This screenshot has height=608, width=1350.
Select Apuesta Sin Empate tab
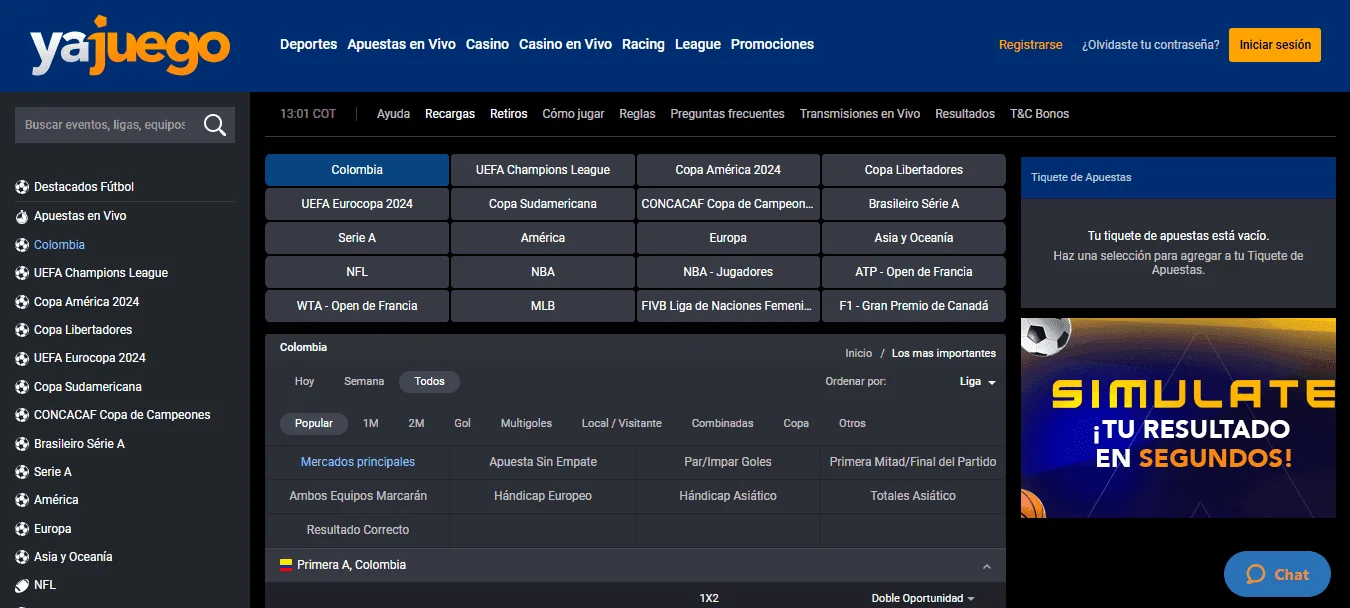click(543, 462)
